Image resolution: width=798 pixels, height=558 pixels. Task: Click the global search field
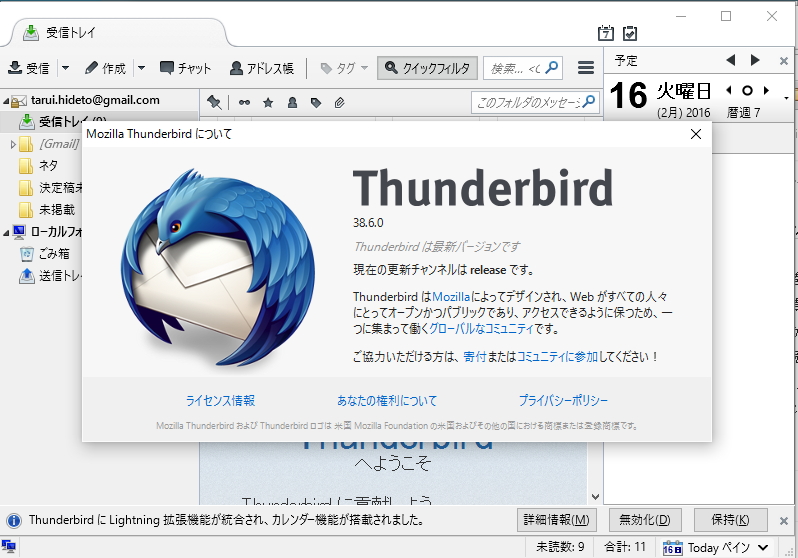[x=522, y=68]
